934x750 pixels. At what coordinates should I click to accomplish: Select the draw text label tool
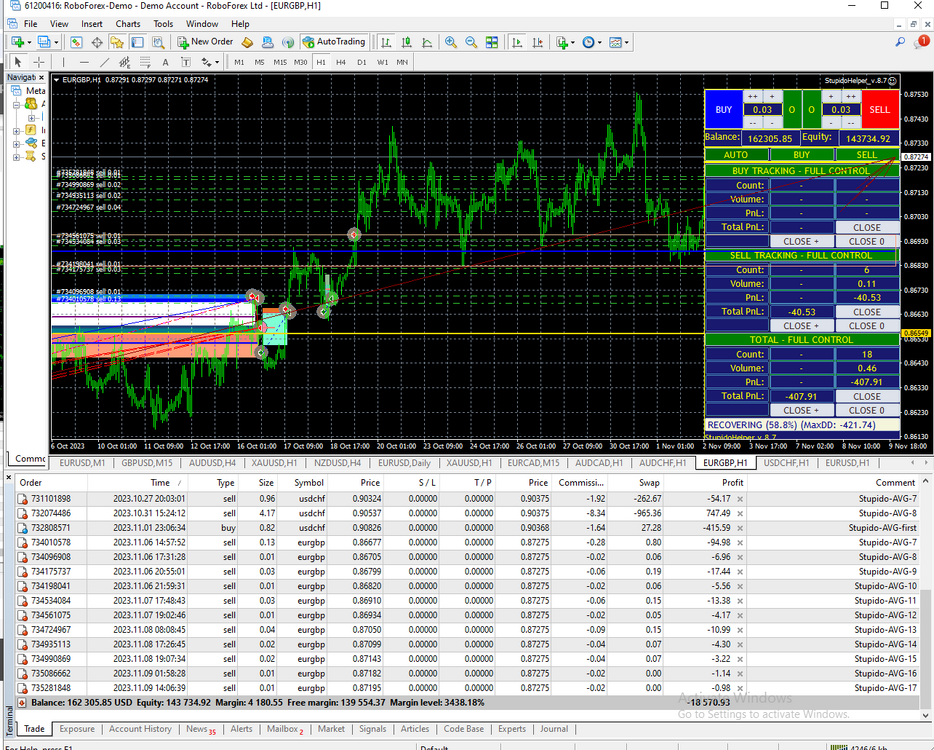click(186, 62)
